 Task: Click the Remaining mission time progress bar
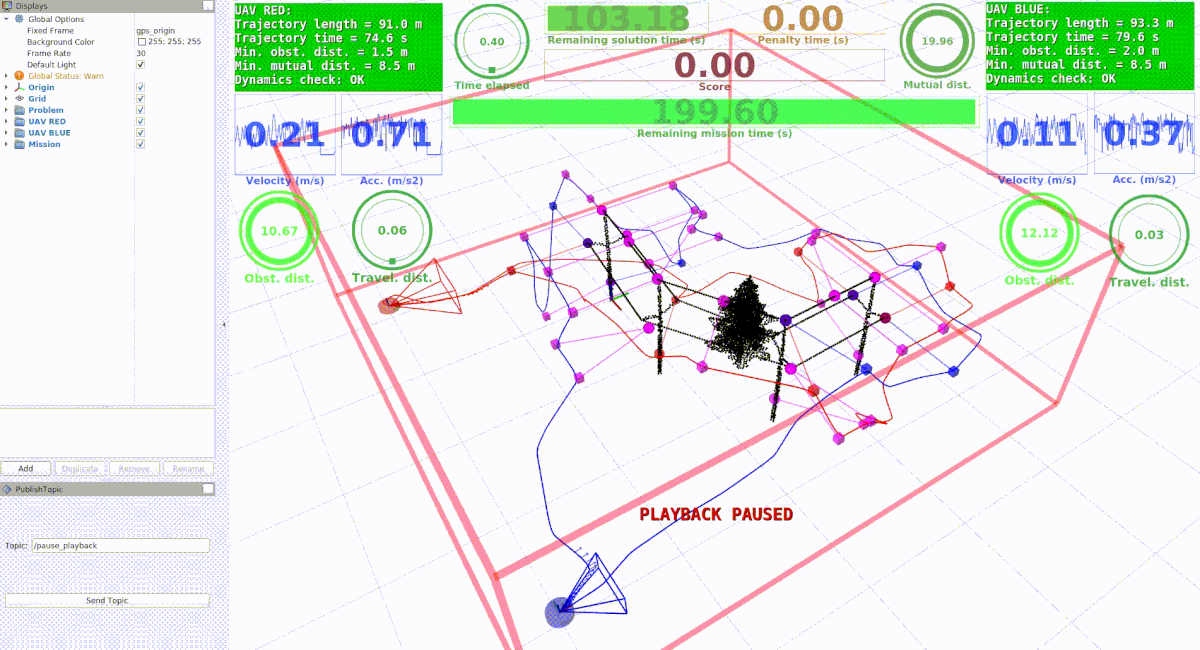[714, 111]
